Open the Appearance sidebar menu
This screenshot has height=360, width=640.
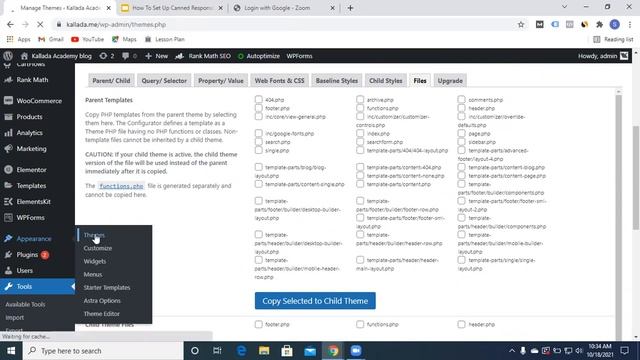tap(34, 239)
